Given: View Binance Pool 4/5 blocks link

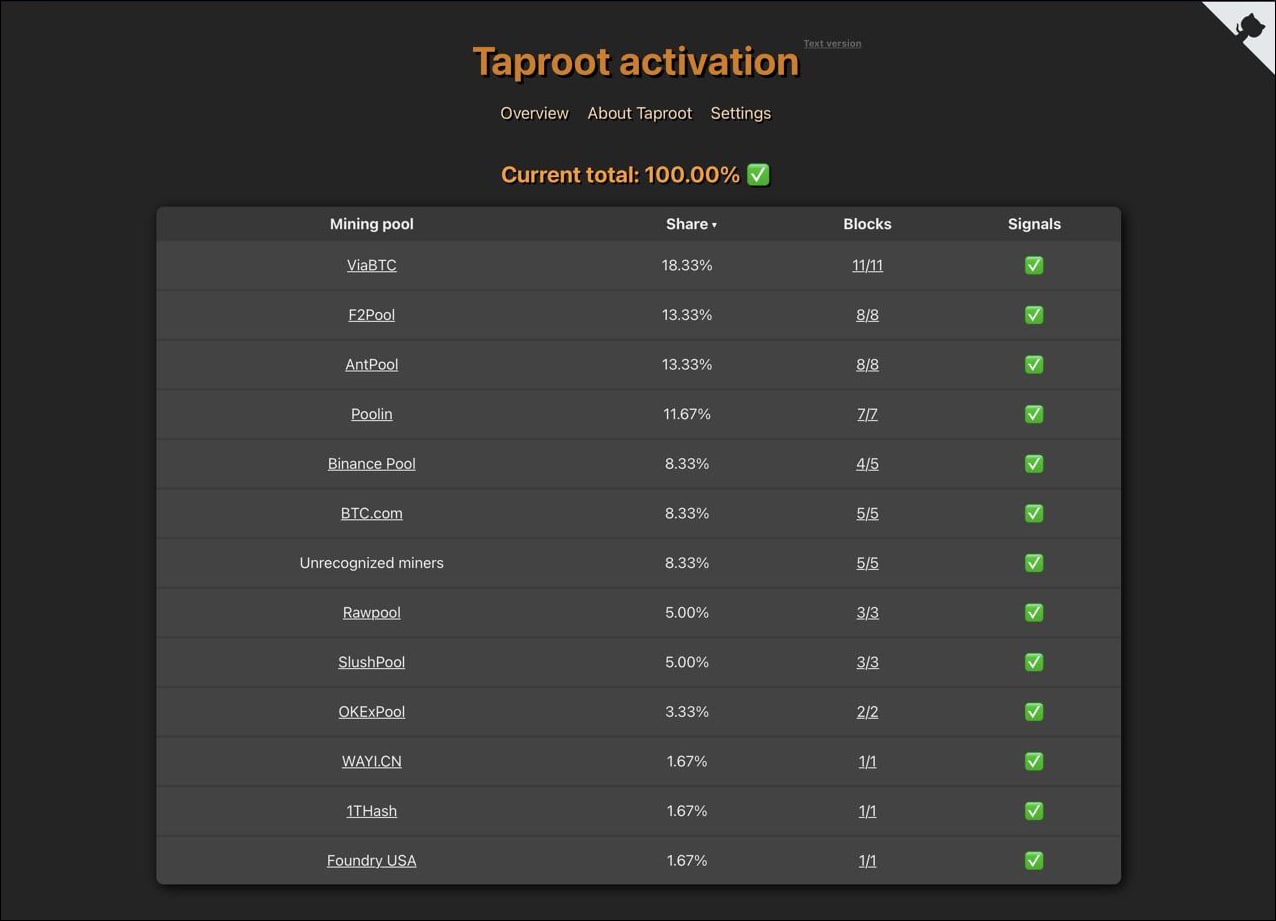Looking at the screenshot, I should [x=867, y=464].
